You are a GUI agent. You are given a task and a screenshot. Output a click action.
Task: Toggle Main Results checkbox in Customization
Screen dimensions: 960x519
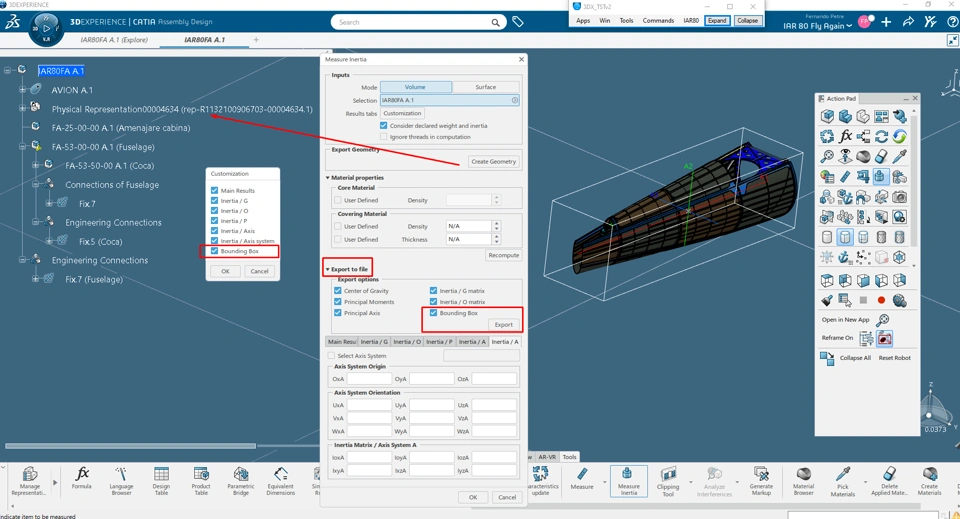pyautogui.click(x=214, y=190)
